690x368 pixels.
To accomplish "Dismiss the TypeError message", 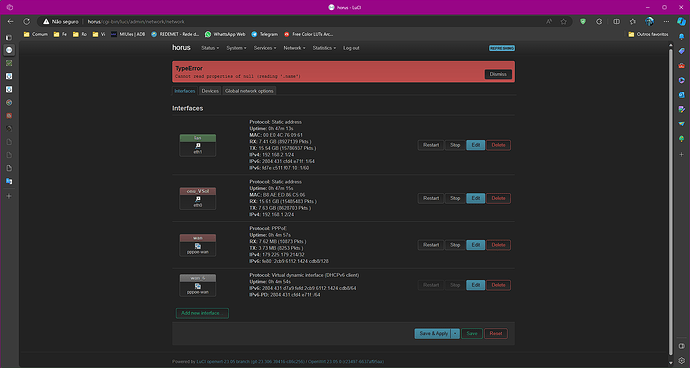I will coord(498,74).
